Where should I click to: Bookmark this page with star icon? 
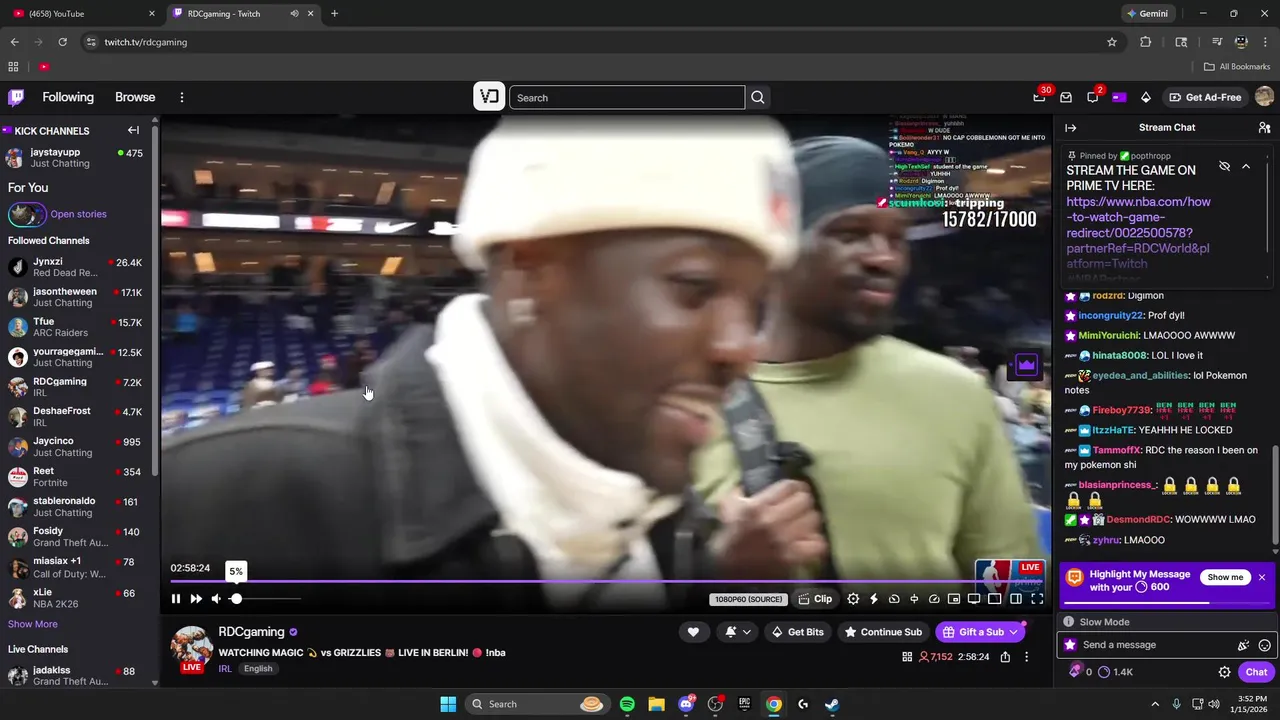pyautogui.click(x=1111, y=42)
